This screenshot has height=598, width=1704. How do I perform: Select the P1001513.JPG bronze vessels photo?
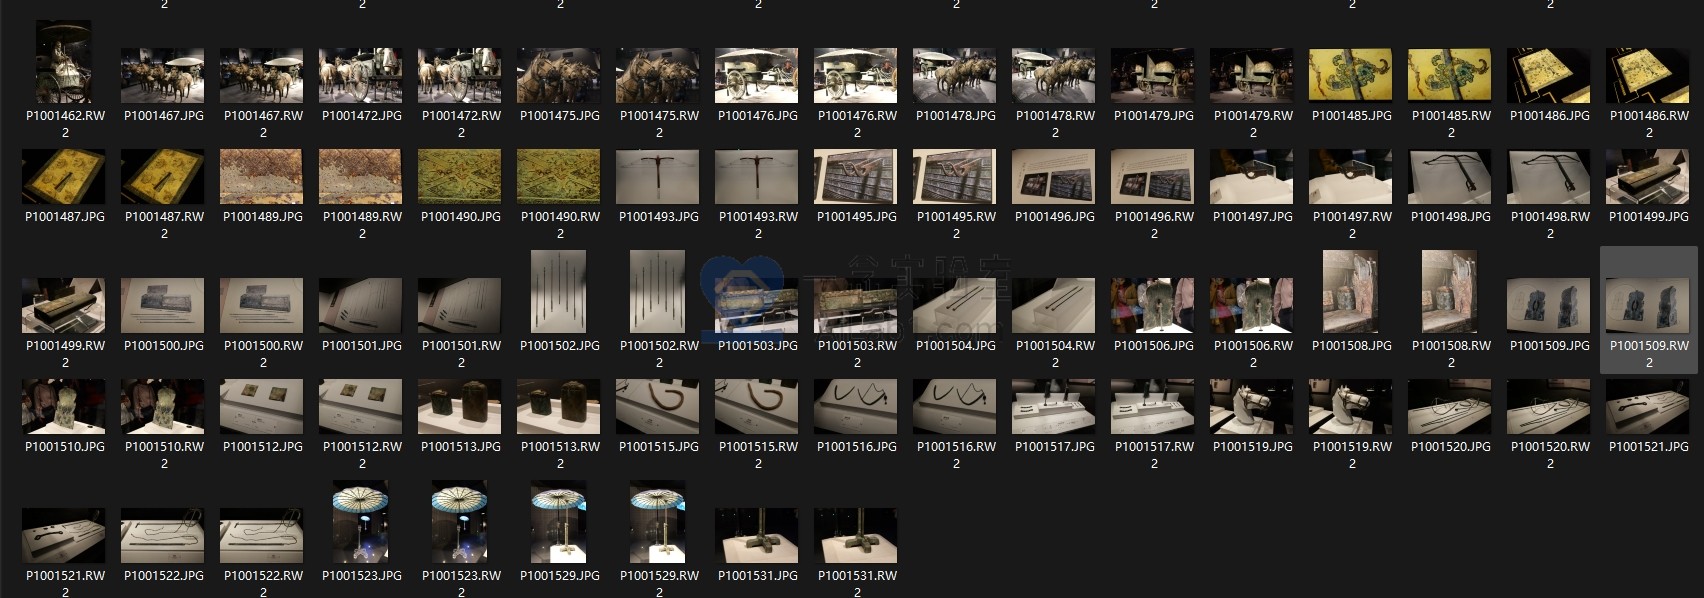[x=460, y=407]
